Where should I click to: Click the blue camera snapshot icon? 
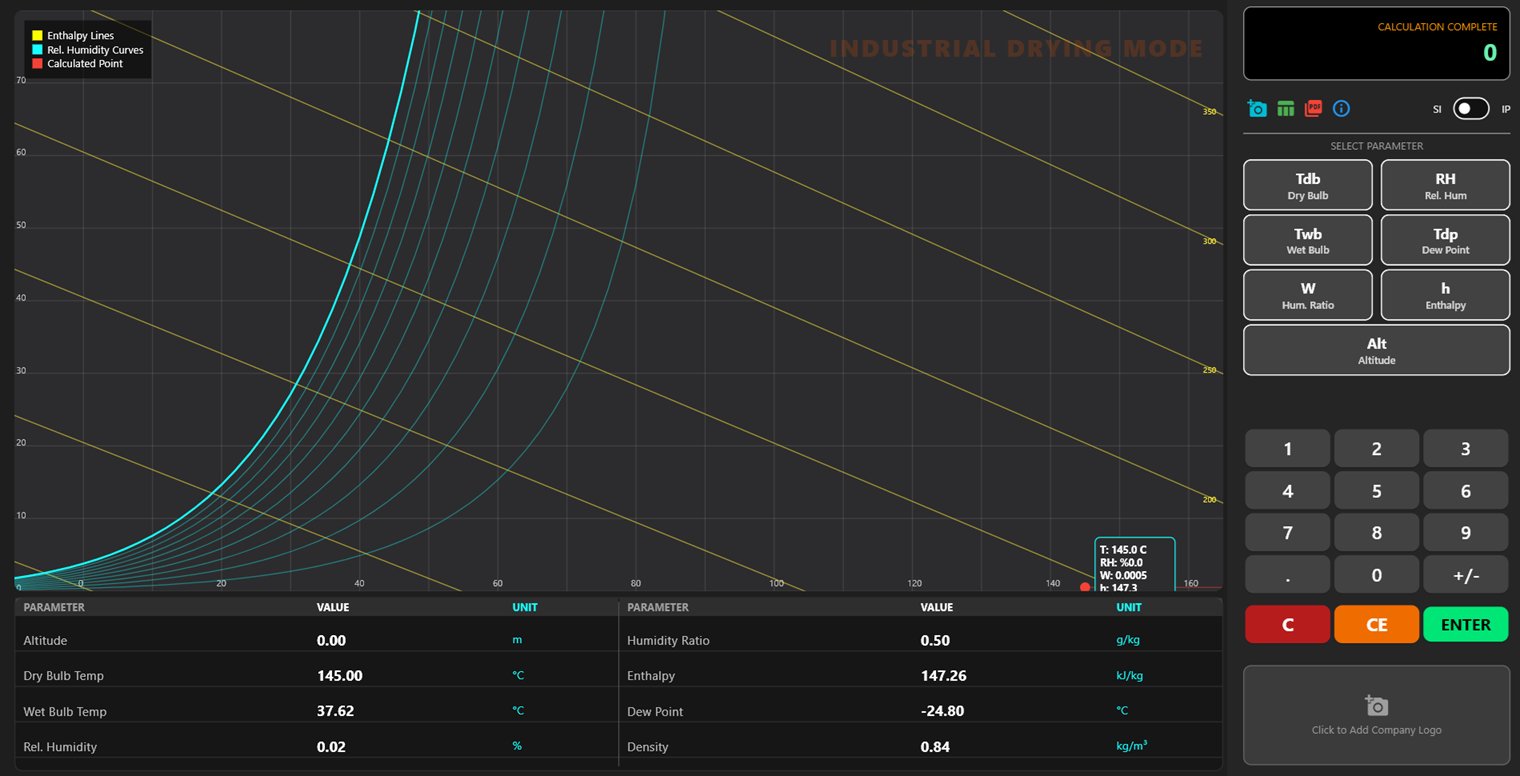pos(1257,109)
